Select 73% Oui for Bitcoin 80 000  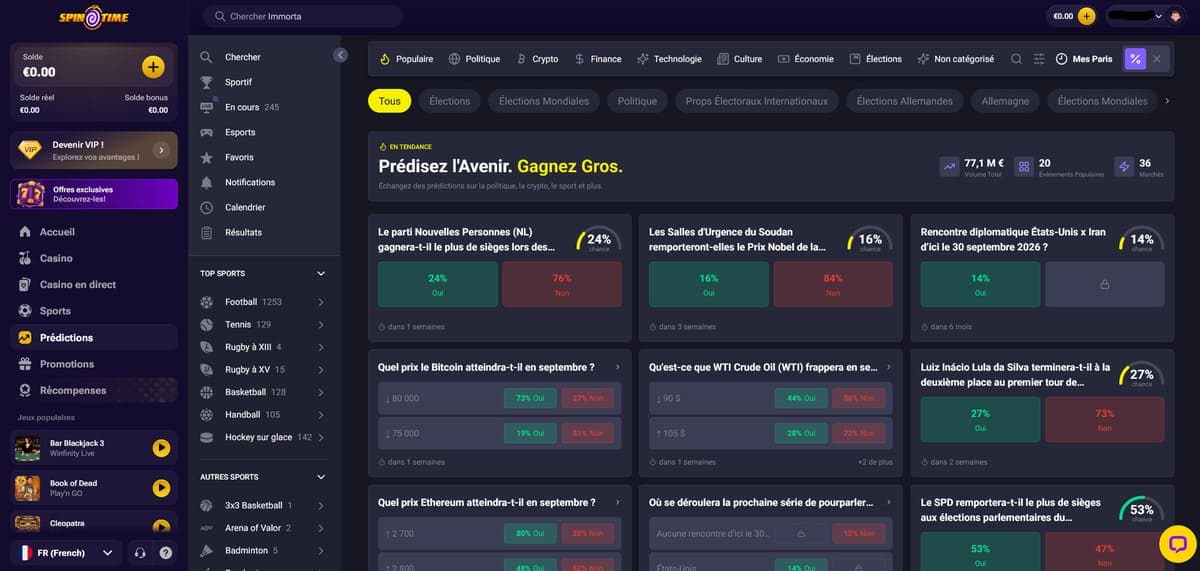[x=530, y=398]
